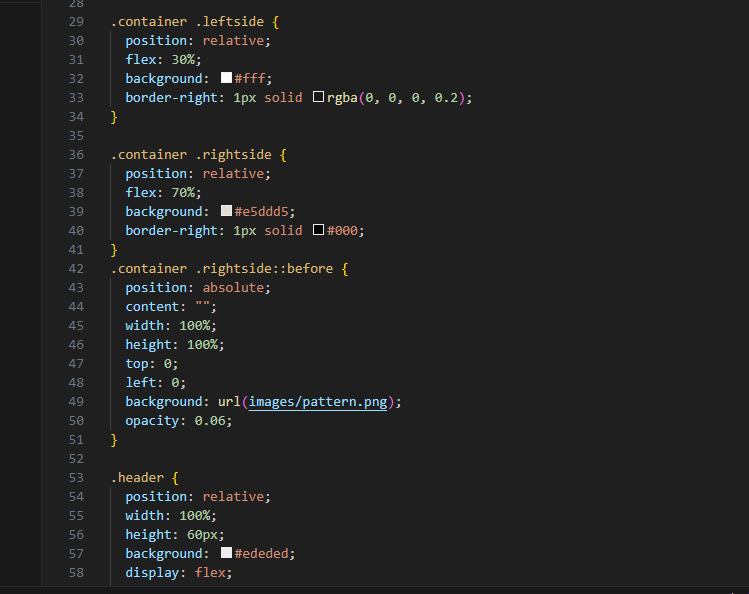The image size is (749, 594).
Task: Click on 'flex: 30%;' declaration
Action: 163,59
